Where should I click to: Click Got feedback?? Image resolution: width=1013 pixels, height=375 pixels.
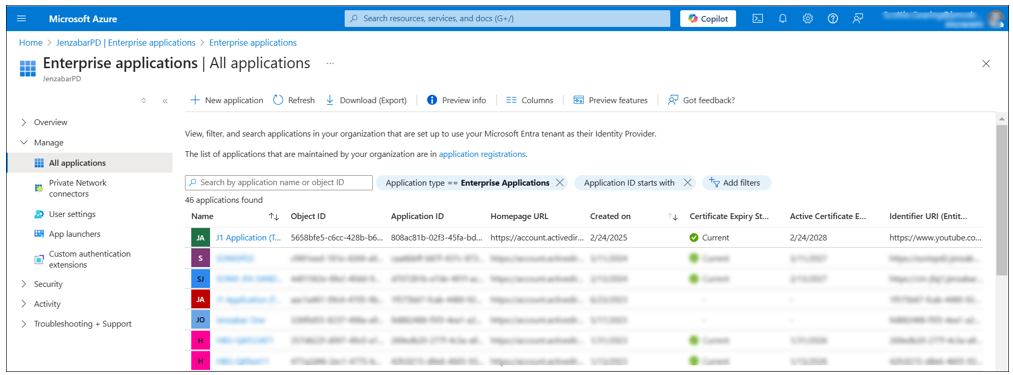tap(702, 100)
